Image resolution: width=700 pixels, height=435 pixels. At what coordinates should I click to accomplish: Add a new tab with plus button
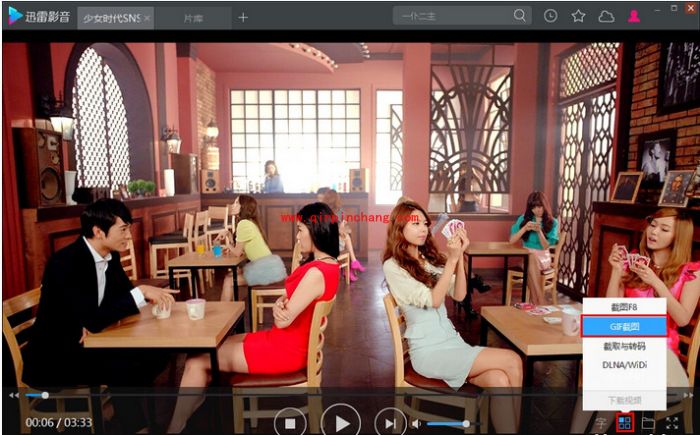click(243, 17)
